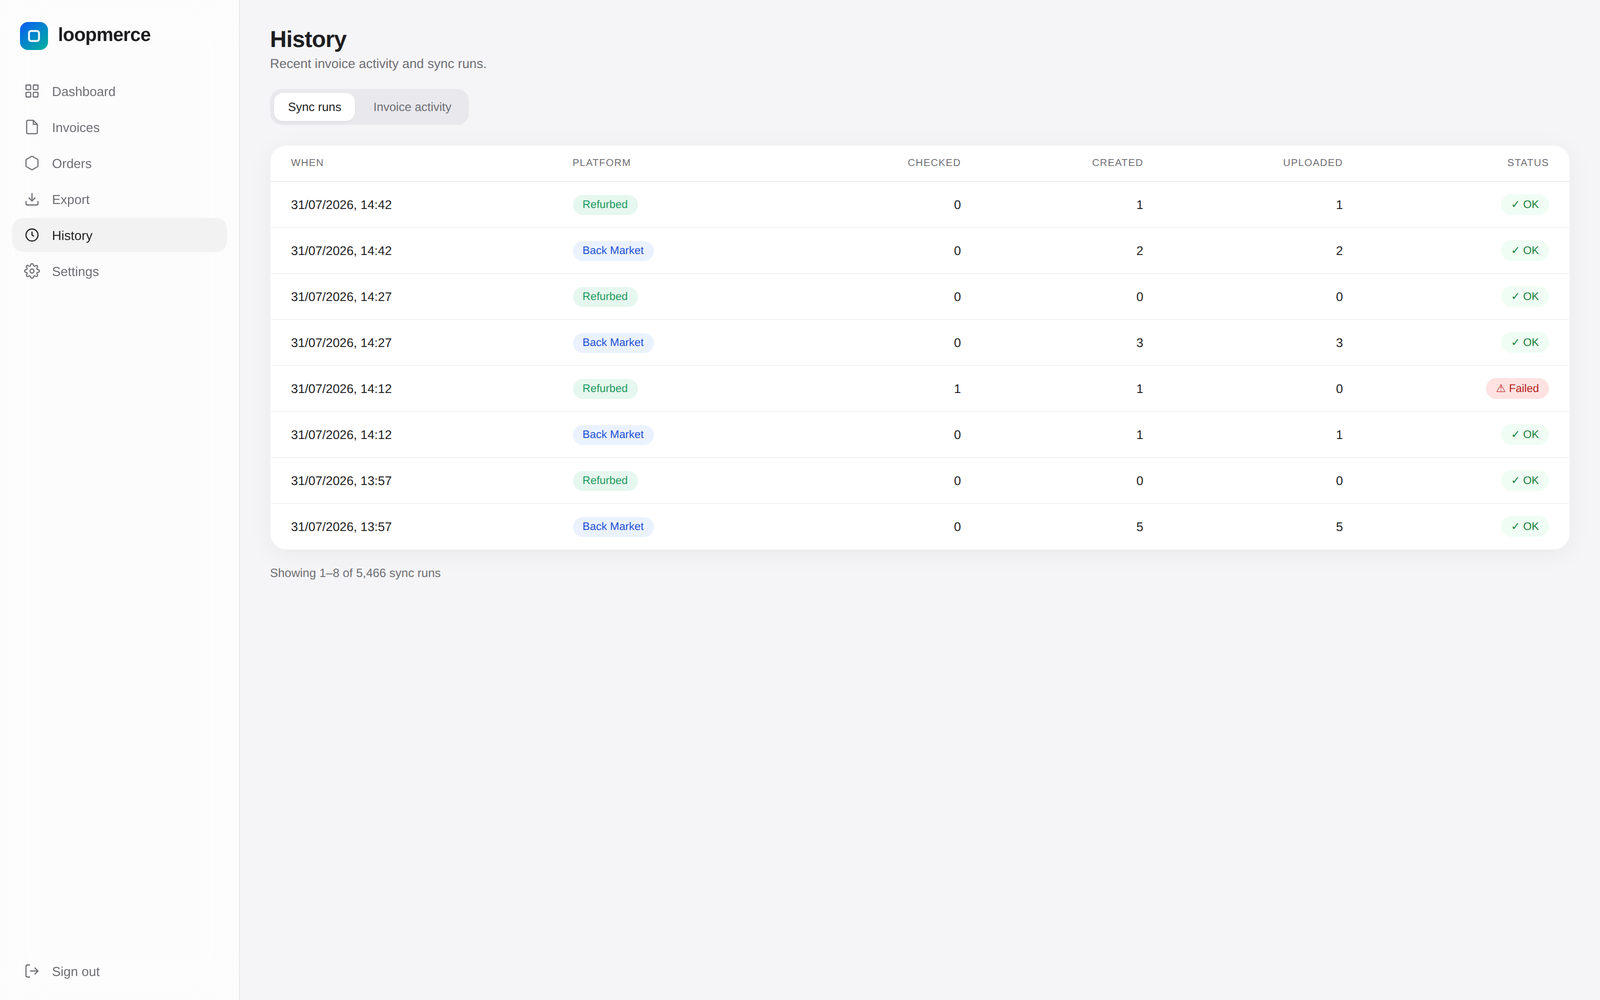
Task: Click the STATUS column header
Action: 1527,163
